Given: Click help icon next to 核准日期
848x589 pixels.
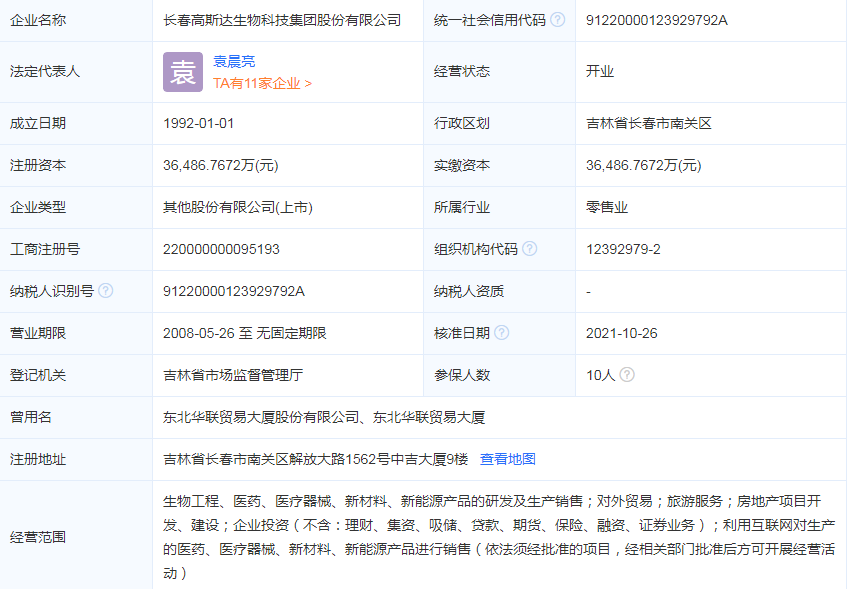Looking at the screenshot, I should (502, 333).
